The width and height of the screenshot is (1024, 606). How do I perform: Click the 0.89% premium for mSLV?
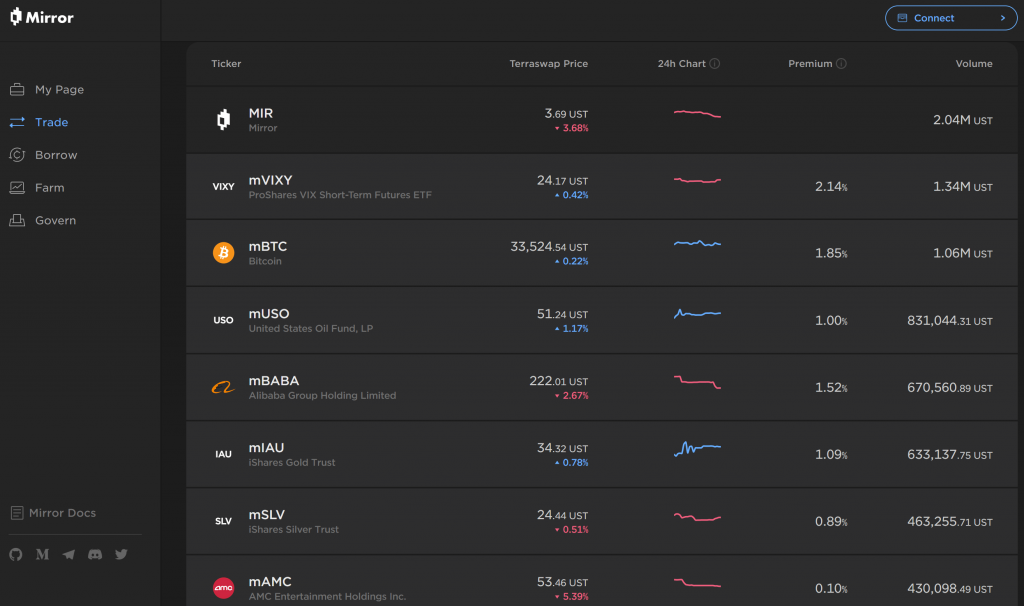tap(831, 521)
